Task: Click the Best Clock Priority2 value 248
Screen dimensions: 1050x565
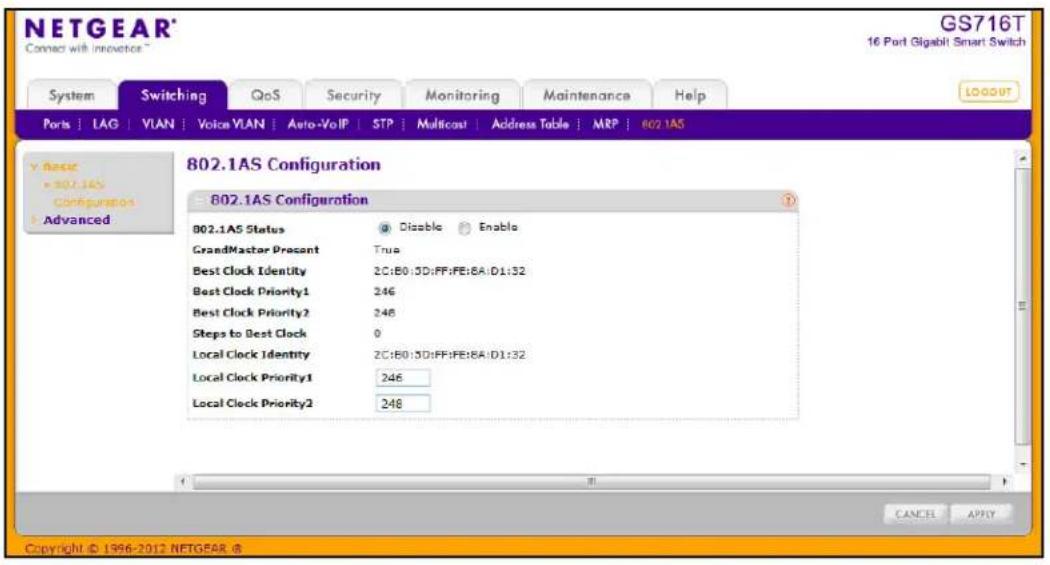Action: 384,313
